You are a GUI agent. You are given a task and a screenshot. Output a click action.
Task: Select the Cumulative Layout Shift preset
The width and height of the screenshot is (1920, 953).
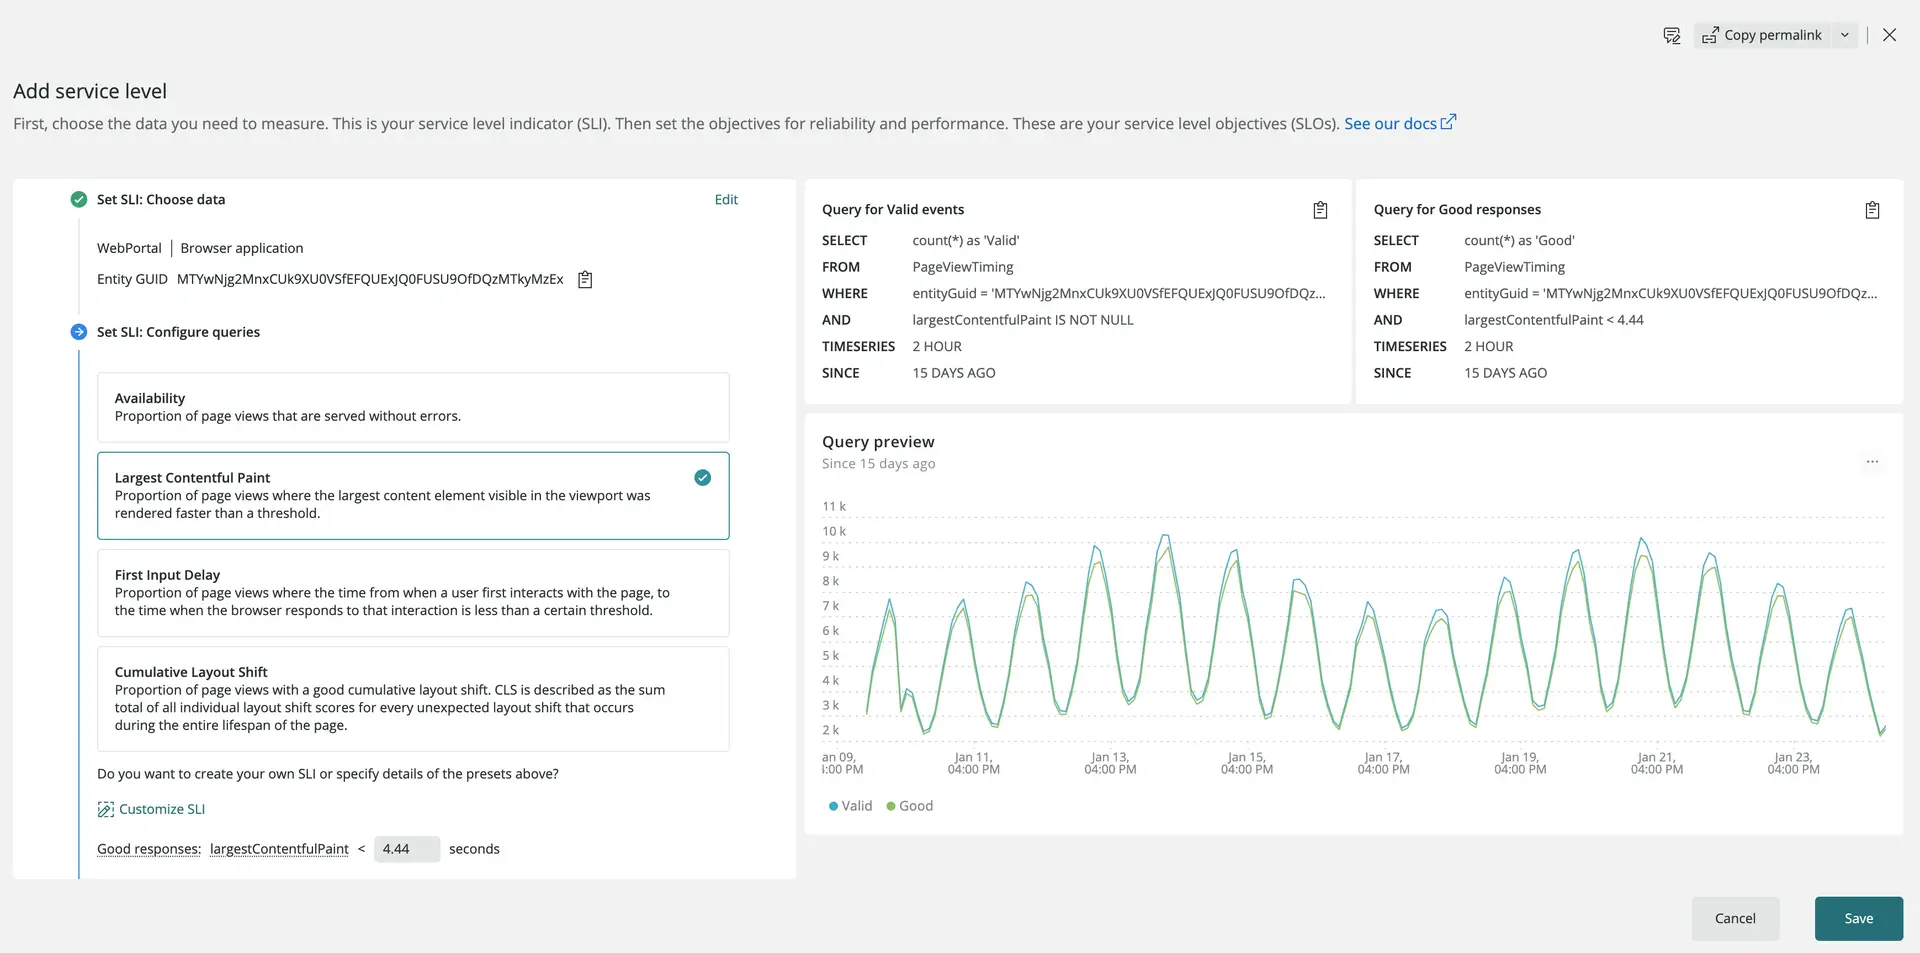click(413, 699)
